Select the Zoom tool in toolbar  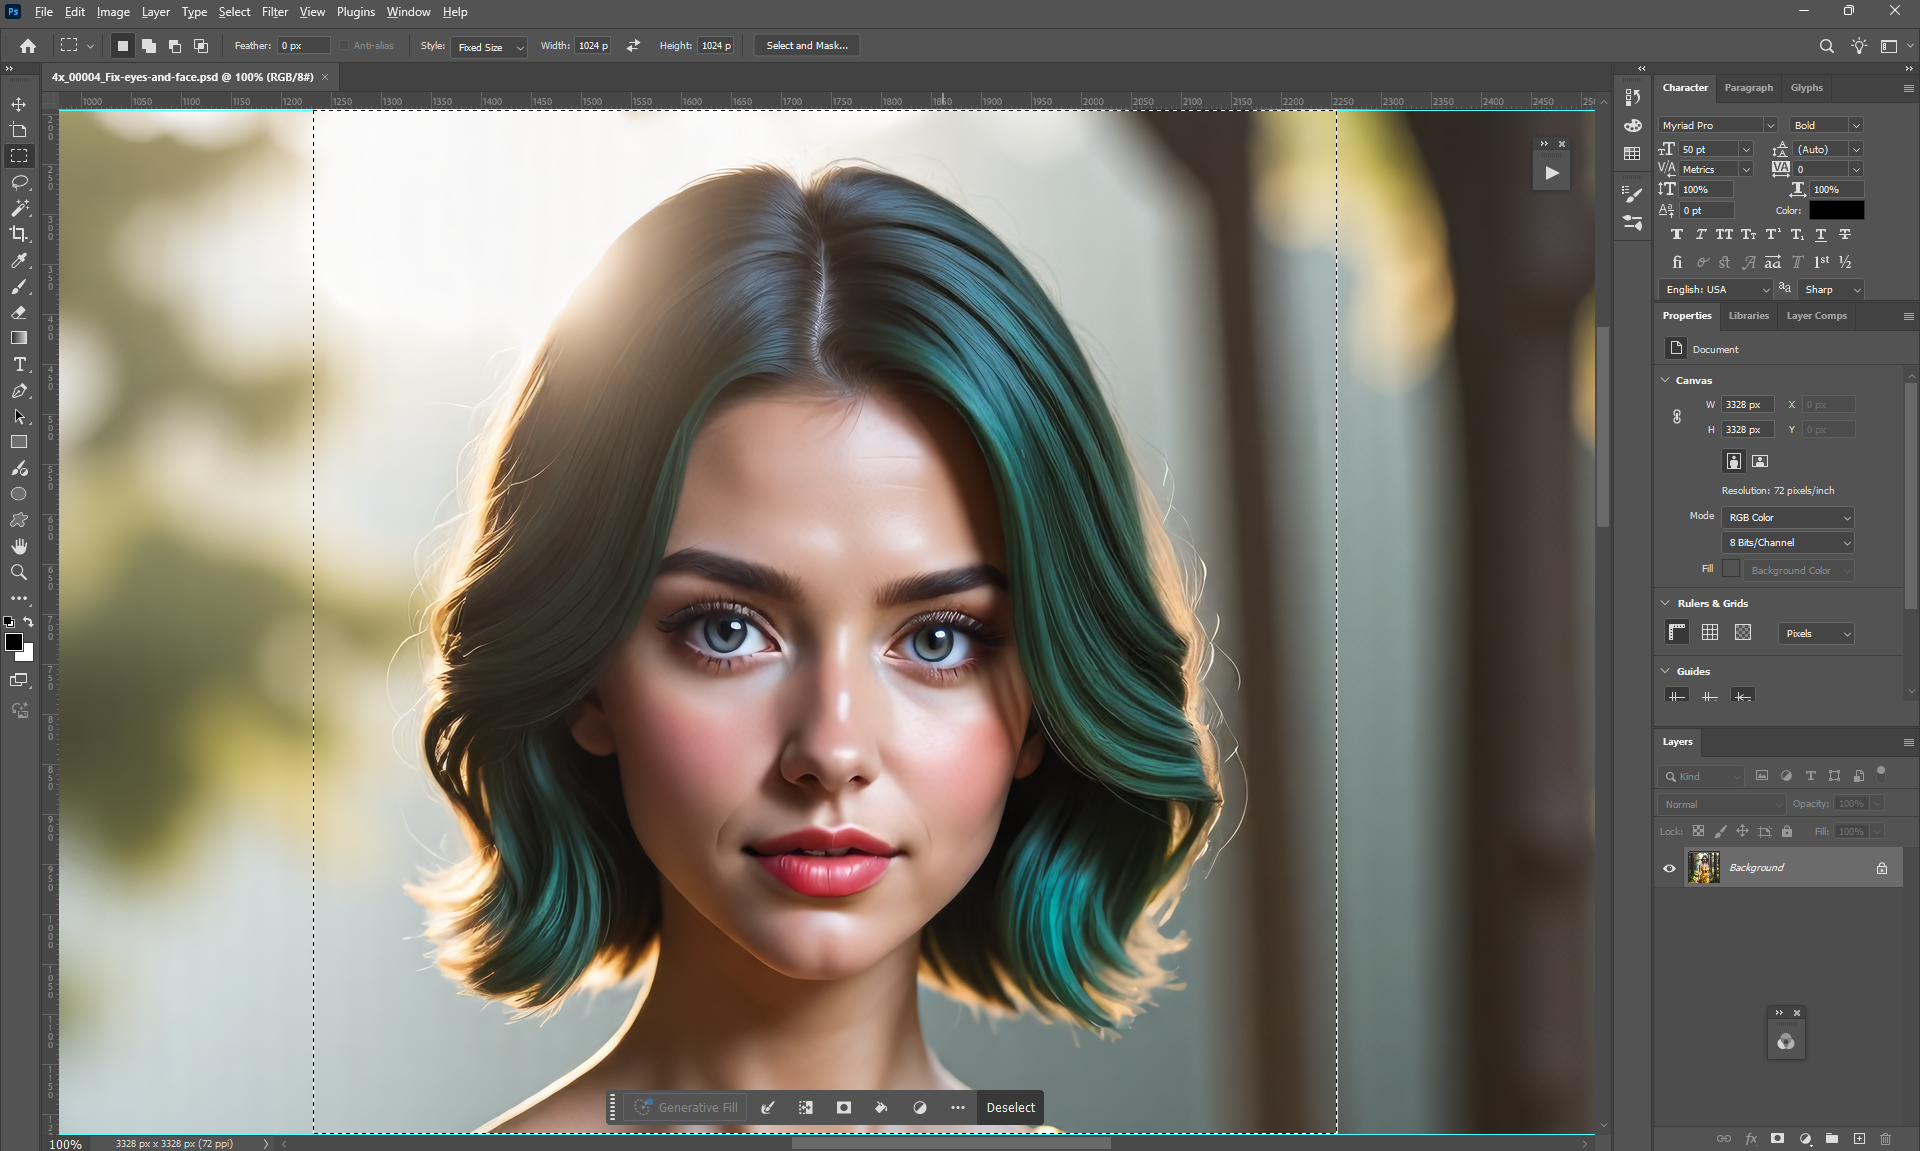click(19, 572)
